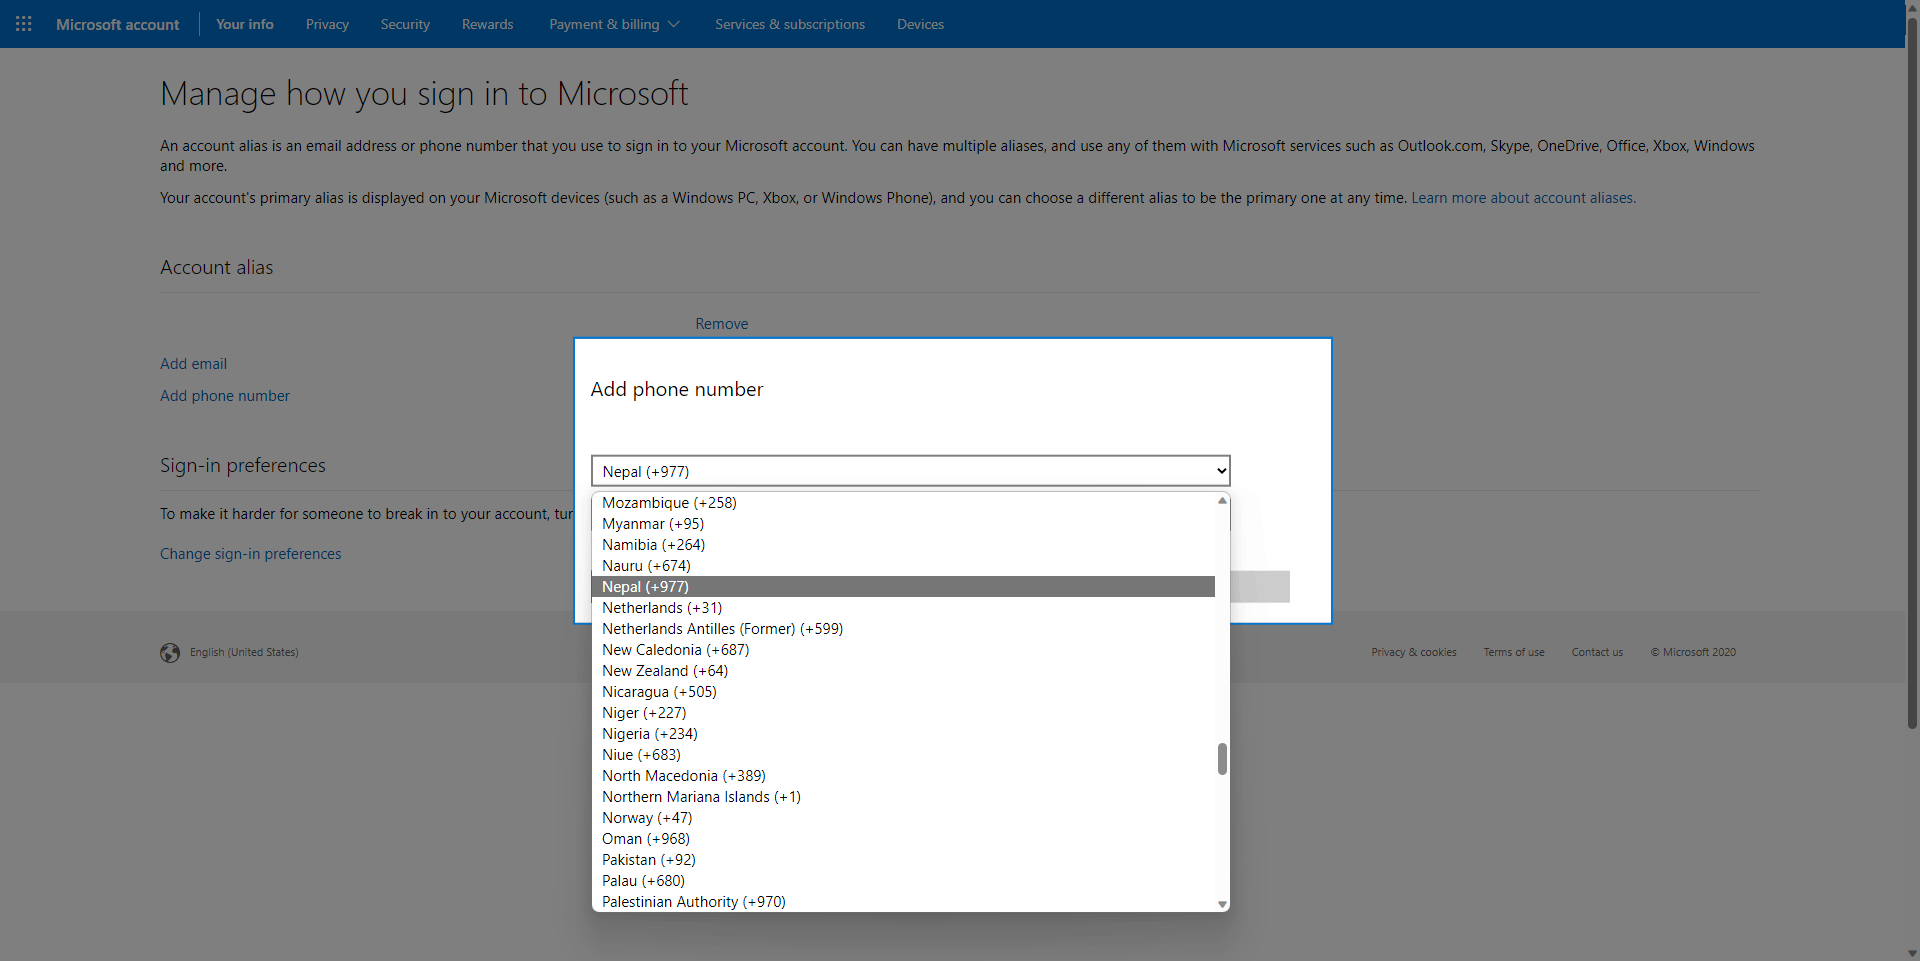
Task: Select Pakistan (+92) option
Action: (903, 860)
